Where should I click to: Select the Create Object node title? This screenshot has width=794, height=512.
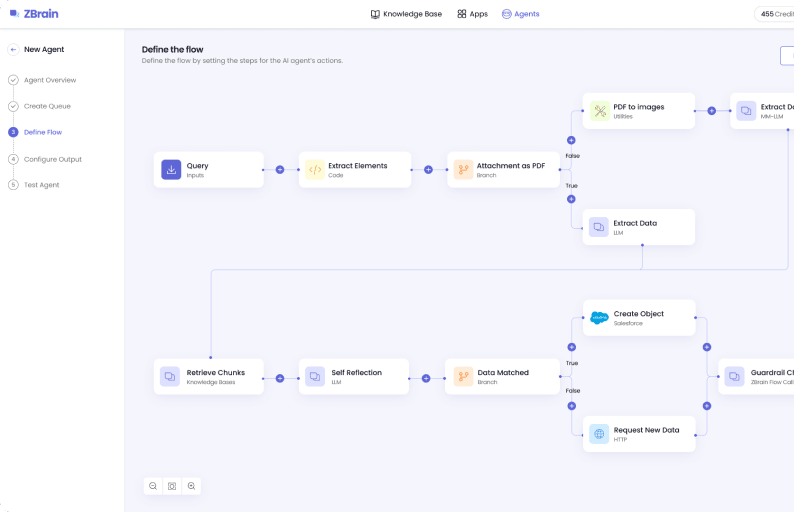(639, 313)
